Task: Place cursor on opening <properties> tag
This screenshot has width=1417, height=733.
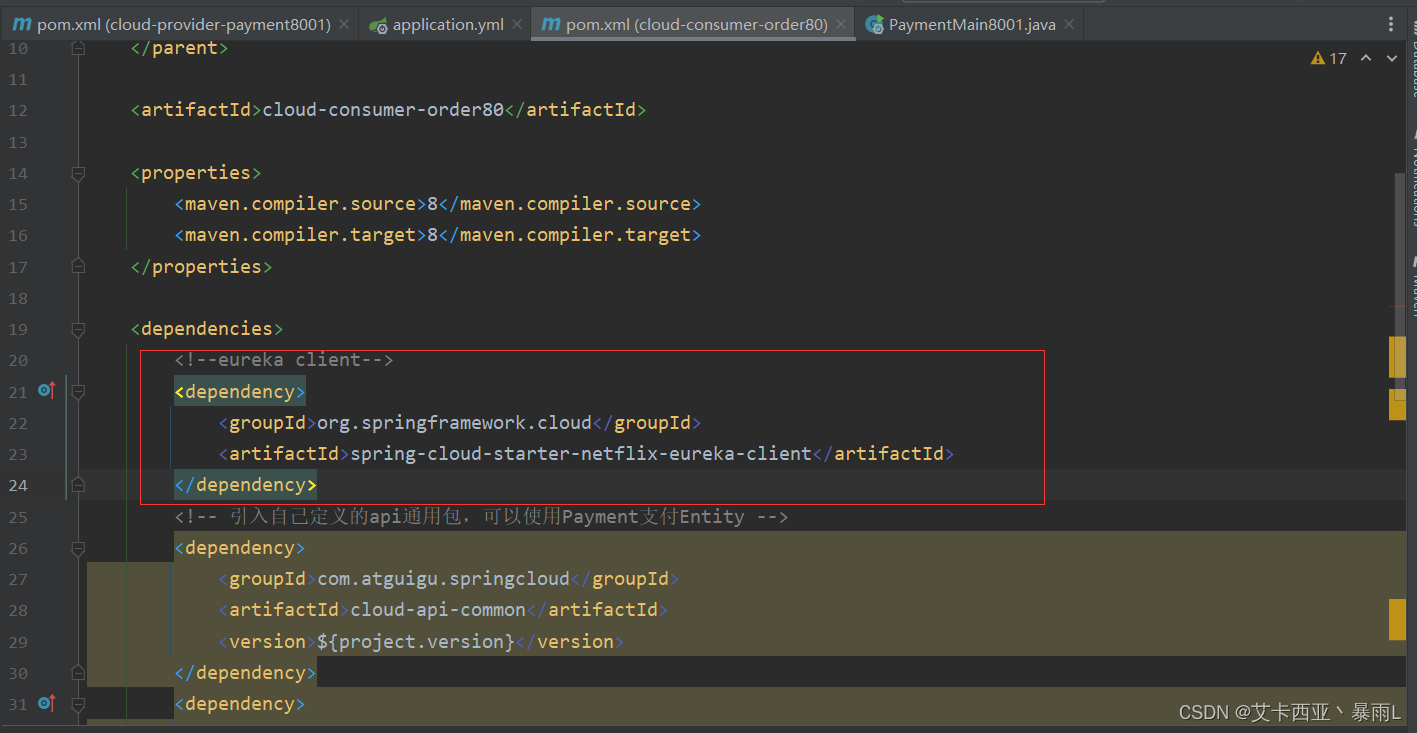Action: click(x=196, y=173)
